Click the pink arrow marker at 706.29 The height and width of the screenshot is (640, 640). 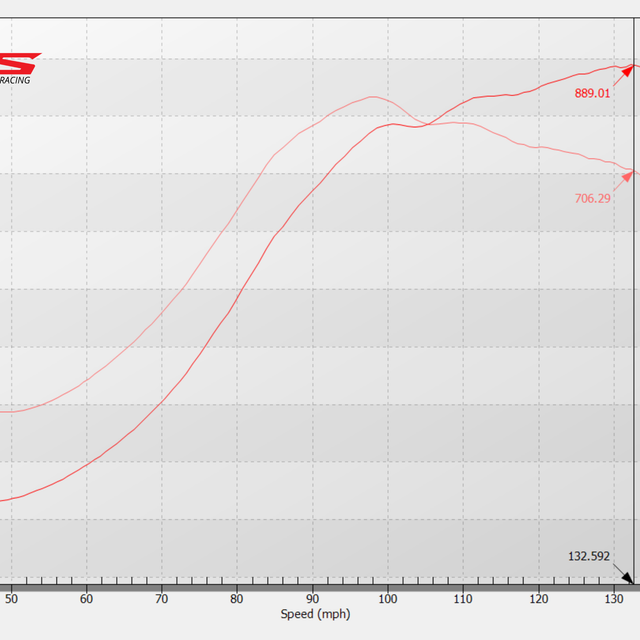pos(627,177)
